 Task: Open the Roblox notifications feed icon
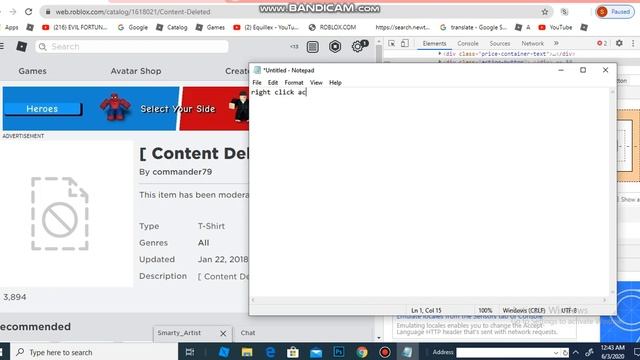pos(312,47)
